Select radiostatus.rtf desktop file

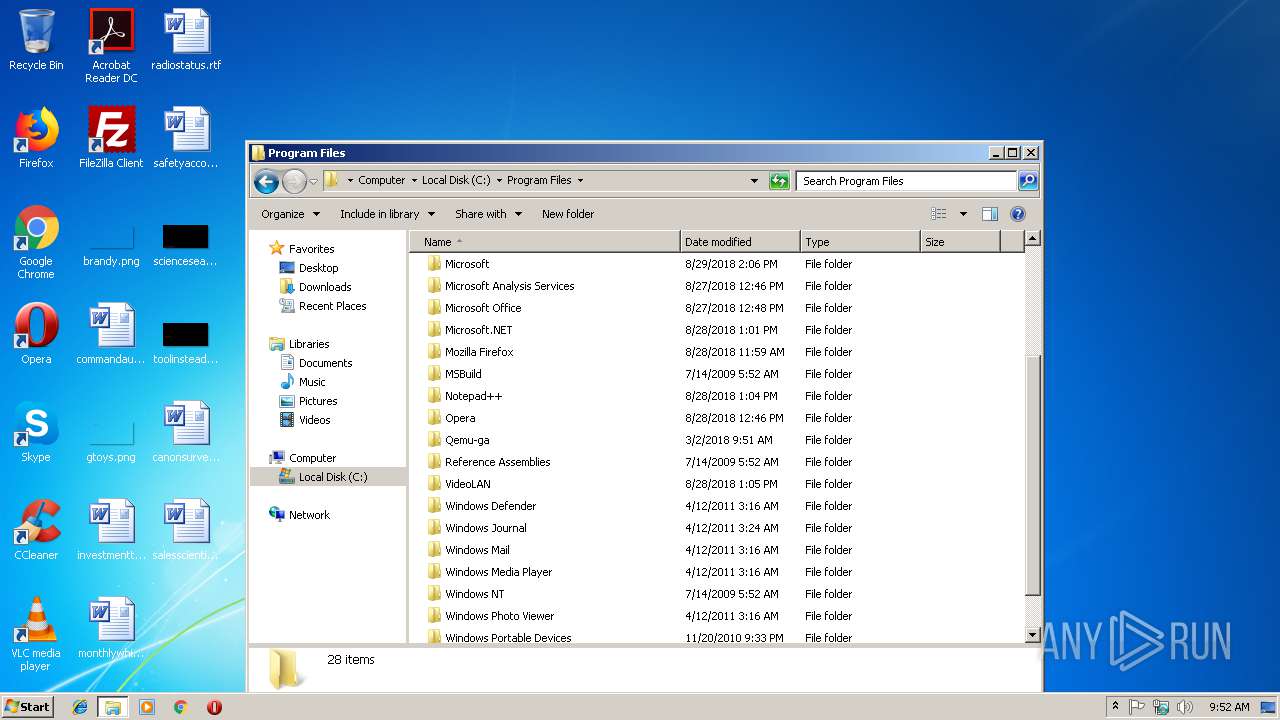pos(186,41)
